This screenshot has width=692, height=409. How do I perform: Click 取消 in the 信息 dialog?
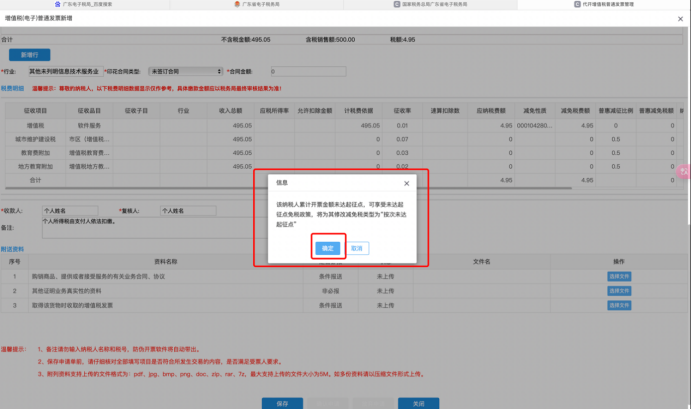coord(357,247)
